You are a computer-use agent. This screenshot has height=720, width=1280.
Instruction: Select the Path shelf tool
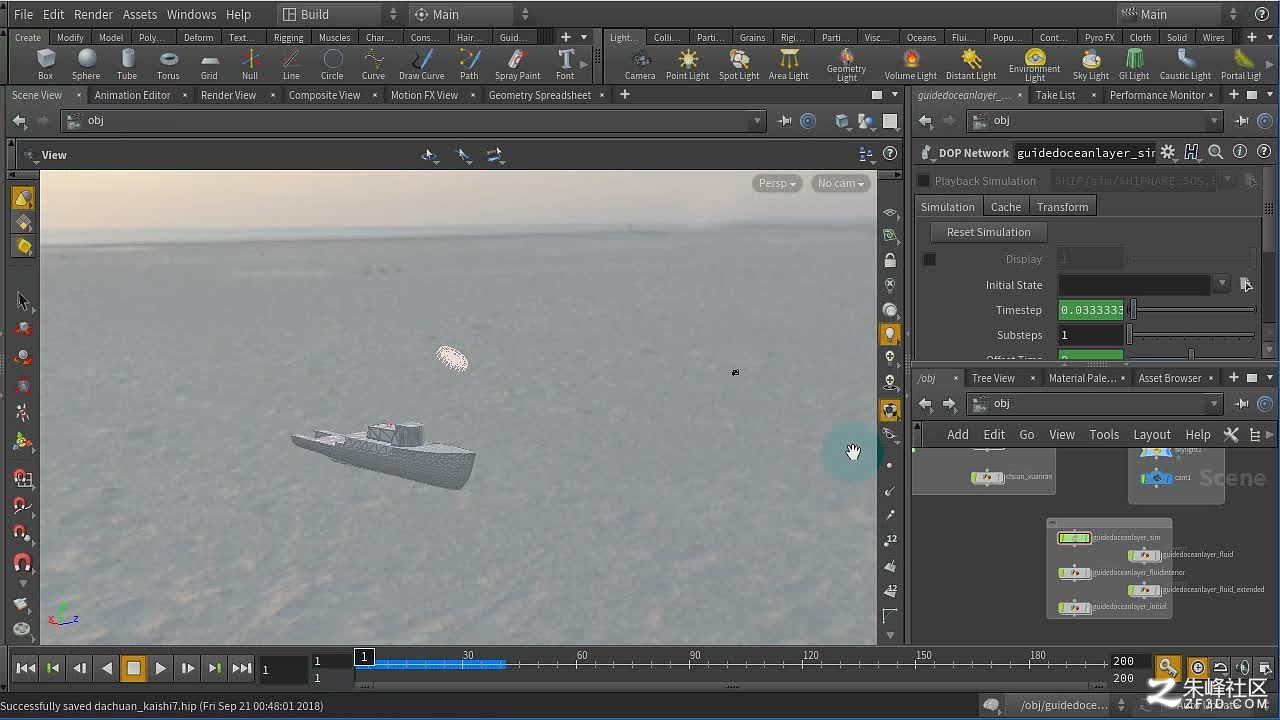(469, 64)
